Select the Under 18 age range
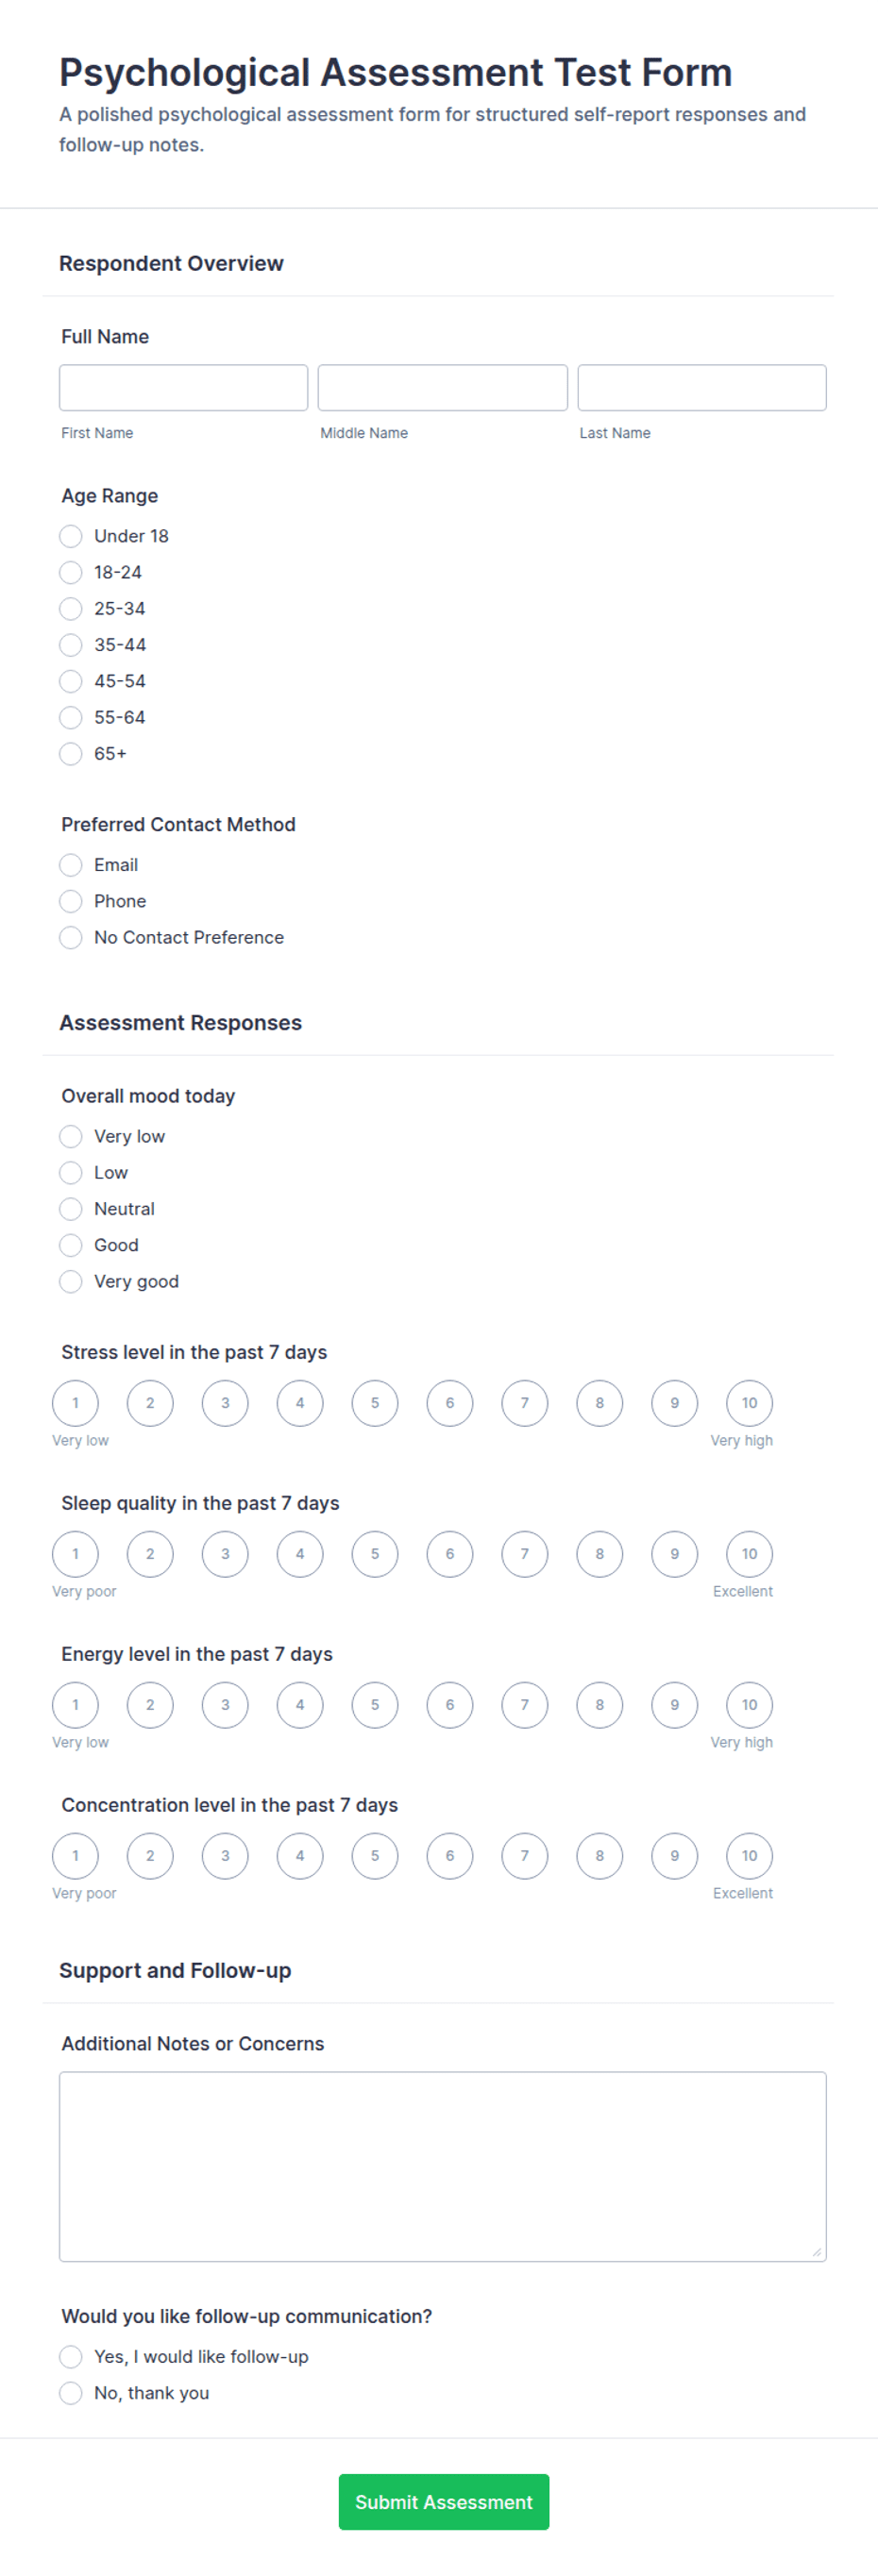The width and height of the screenshot is (878, 2576). (70, 536)
